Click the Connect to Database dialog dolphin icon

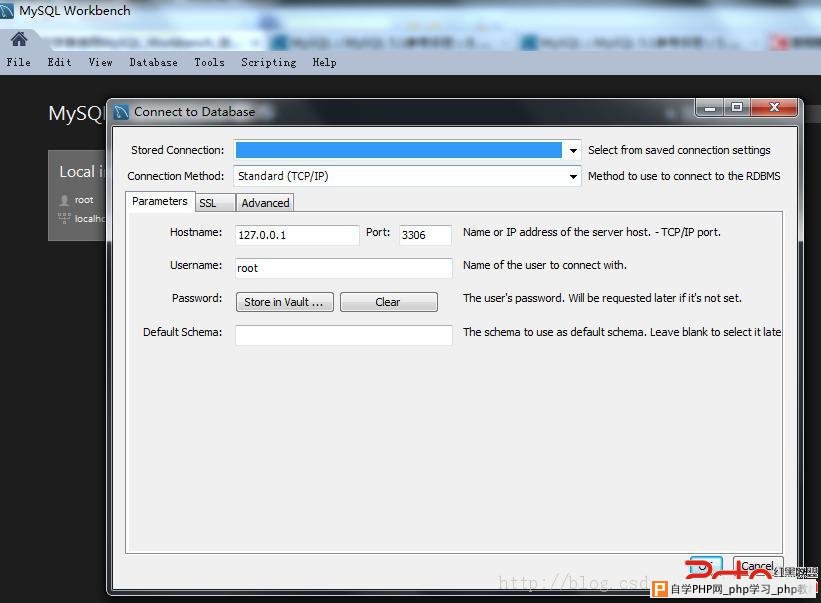(121, 112)
